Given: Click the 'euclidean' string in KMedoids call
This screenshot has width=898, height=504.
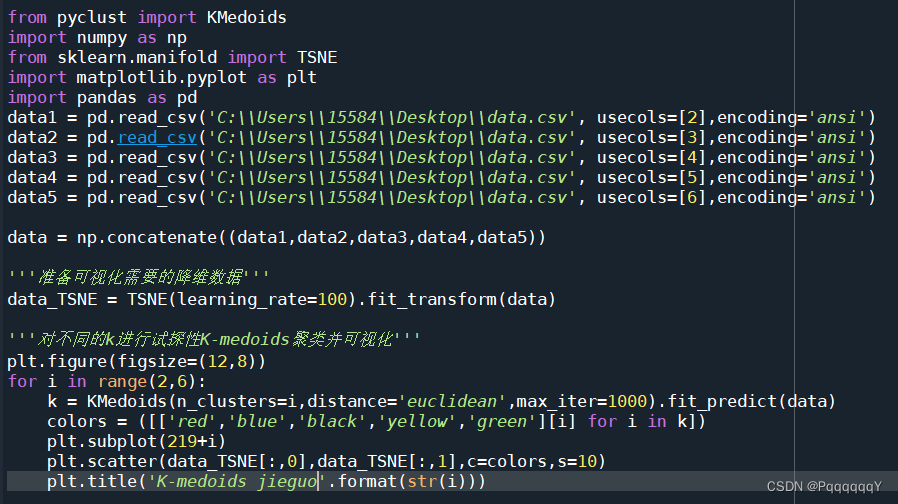Looking at the screenshot, I should tap(452, 401).
